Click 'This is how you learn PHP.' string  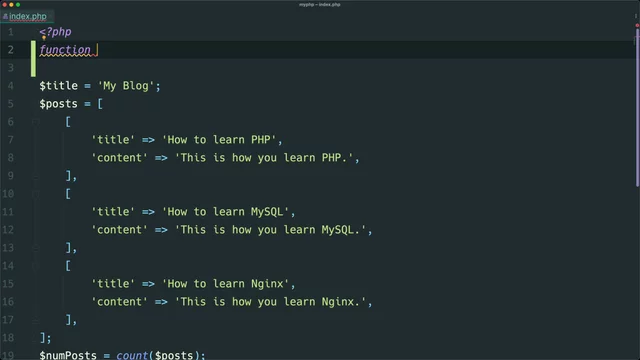264,158
